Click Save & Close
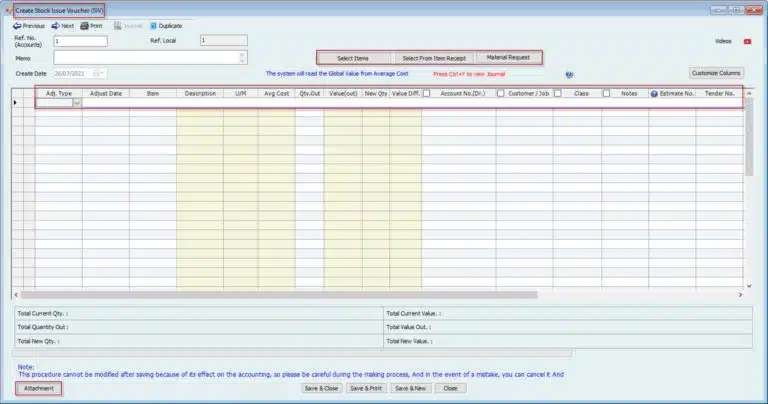 (x=321, y=388)
